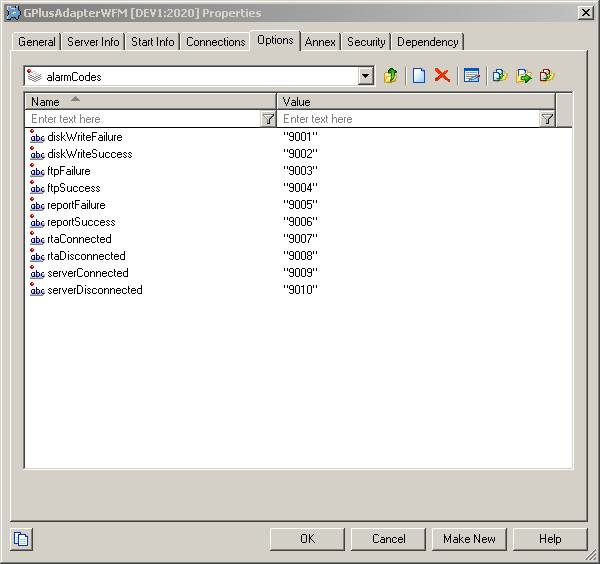Click the Make New button
This screenshot has width=600, height=564.
(469, 539)
